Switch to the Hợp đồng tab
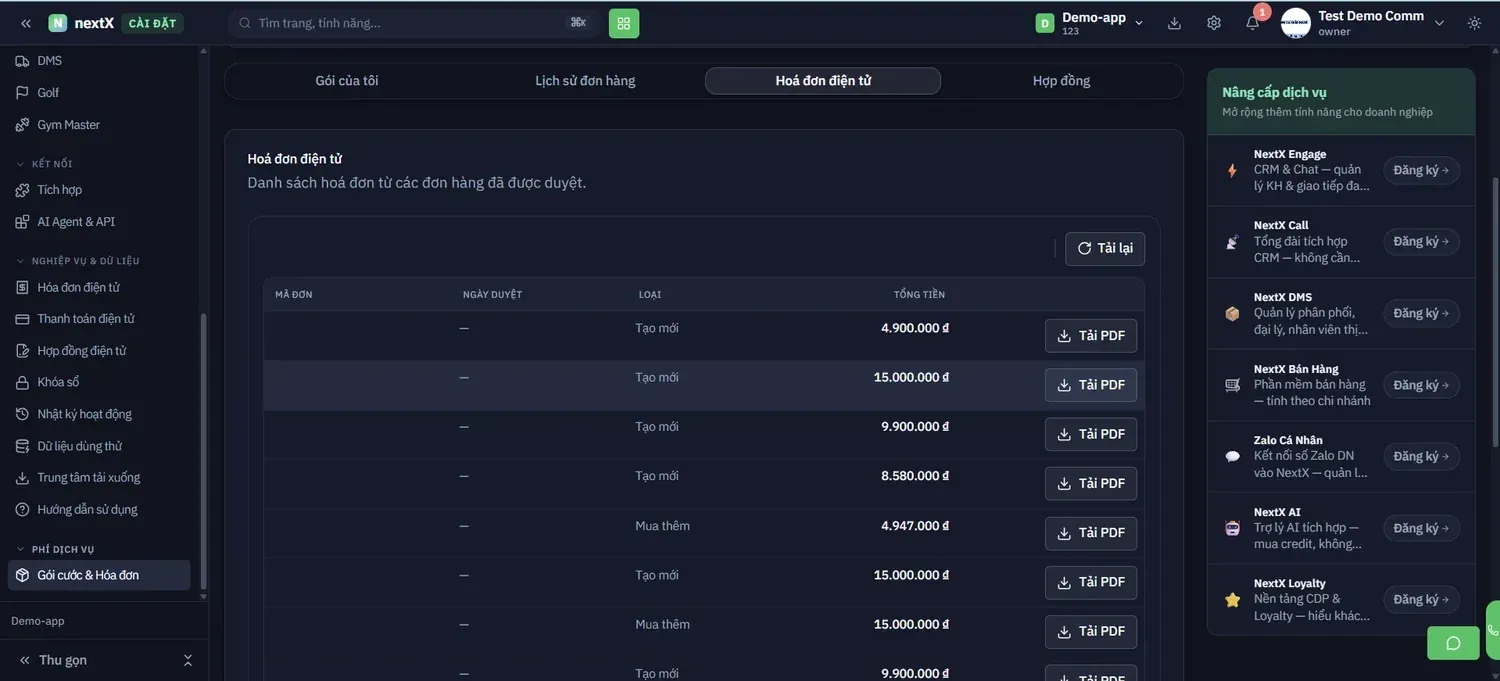The width and height of the screenshot is (1500, 681). (1061, 81)
